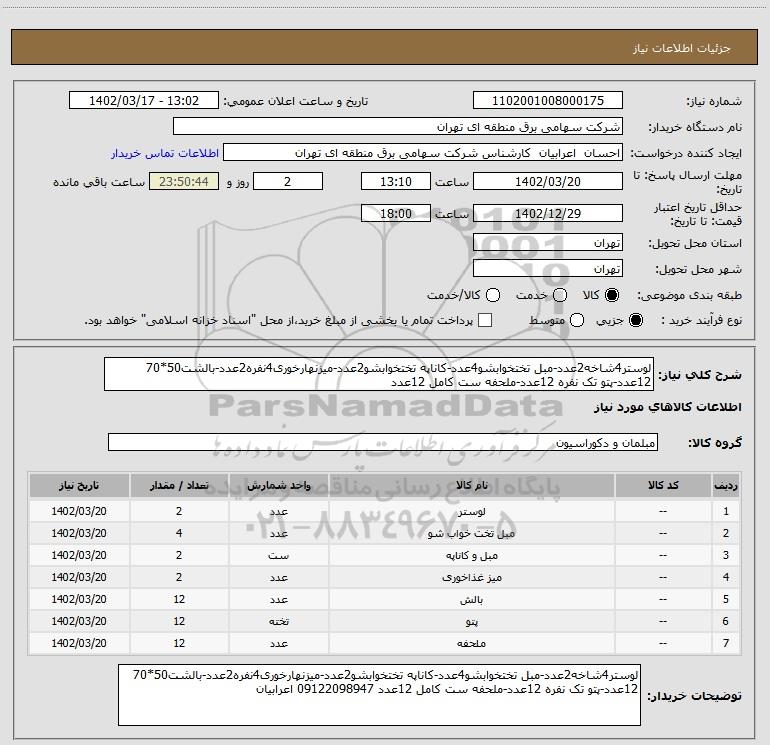The image size is (770, 745).
Task: Click the deadline time field 13:10
Action: [x=396, y=181]
